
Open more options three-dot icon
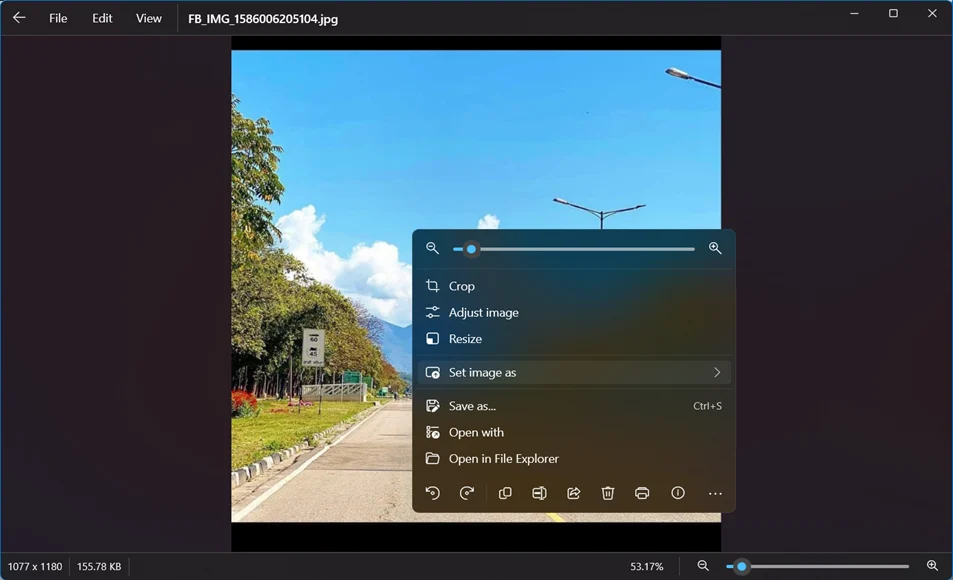[715, 494]
